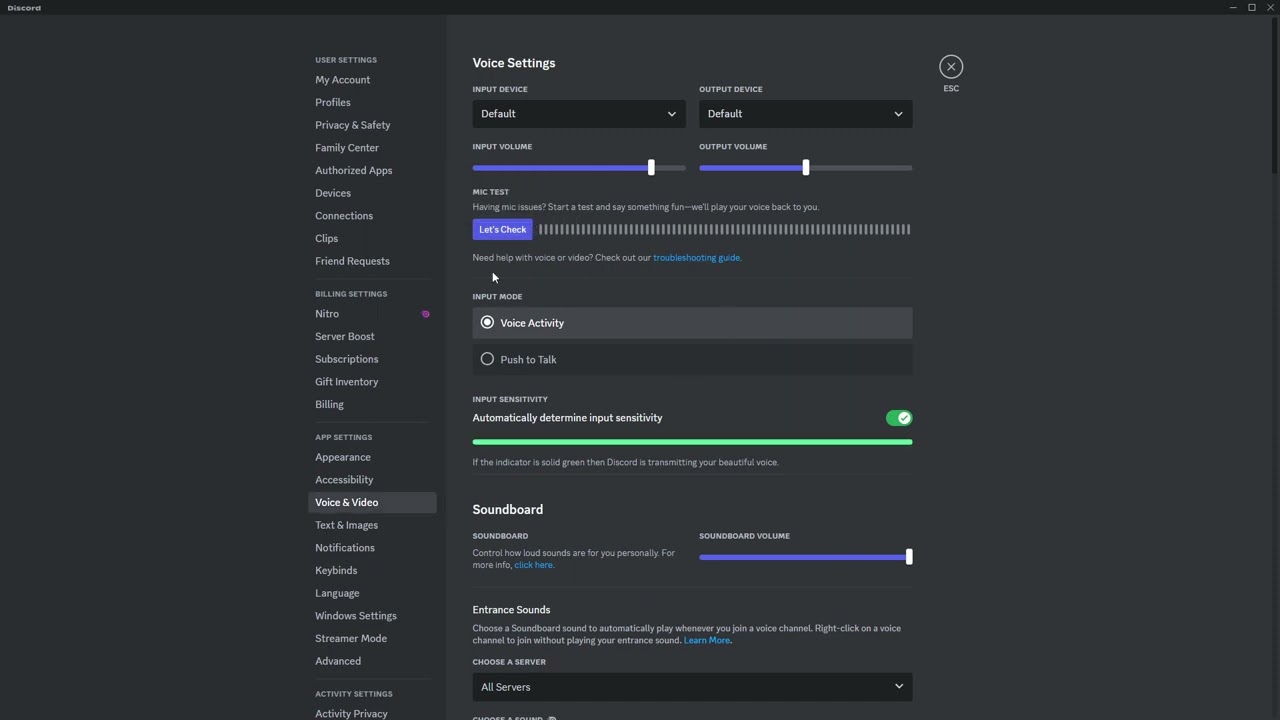The height and width of the screenshot is (720, 1280).
Task: Click the Entrance Sounds heading
Action: (511, 610)
